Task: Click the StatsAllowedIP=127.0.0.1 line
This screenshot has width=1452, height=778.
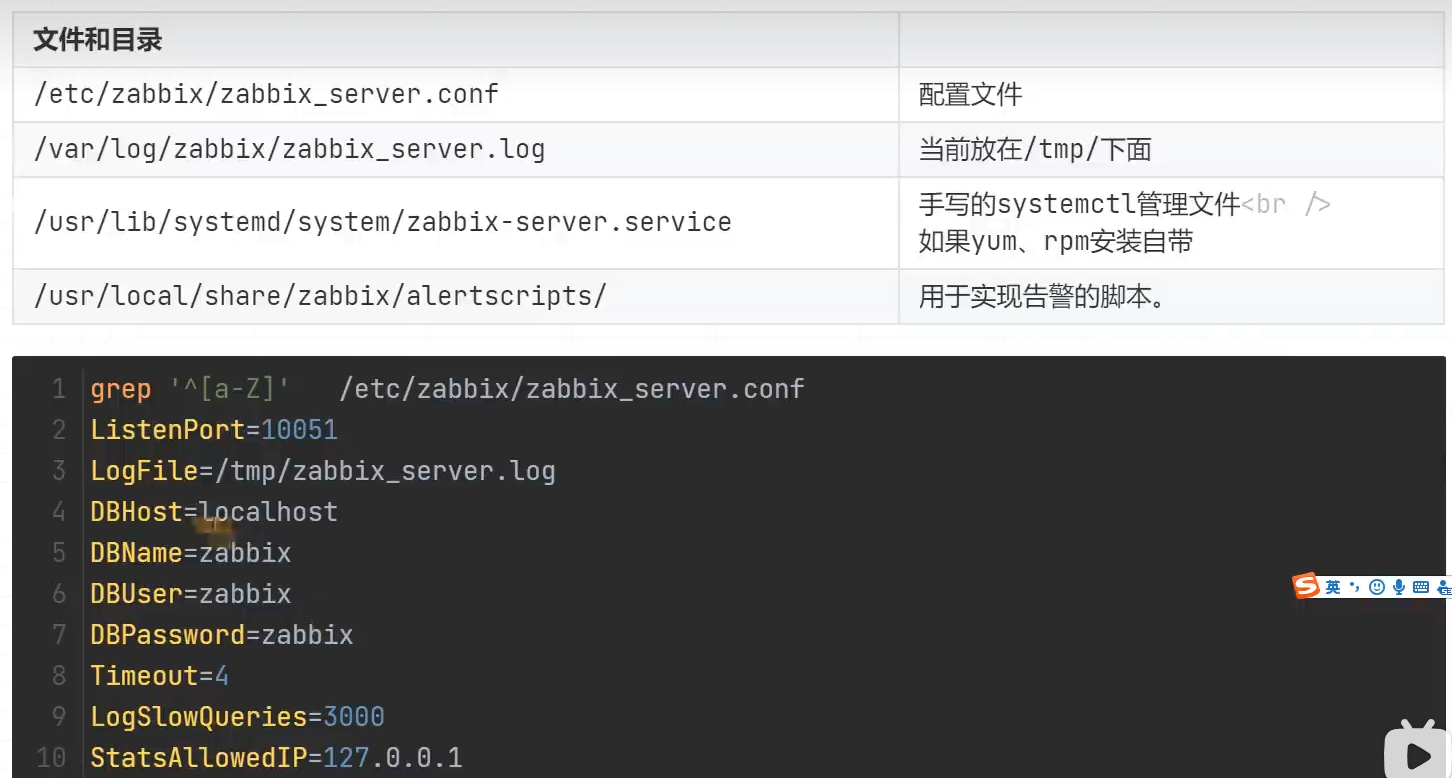Action: (276, 758)
